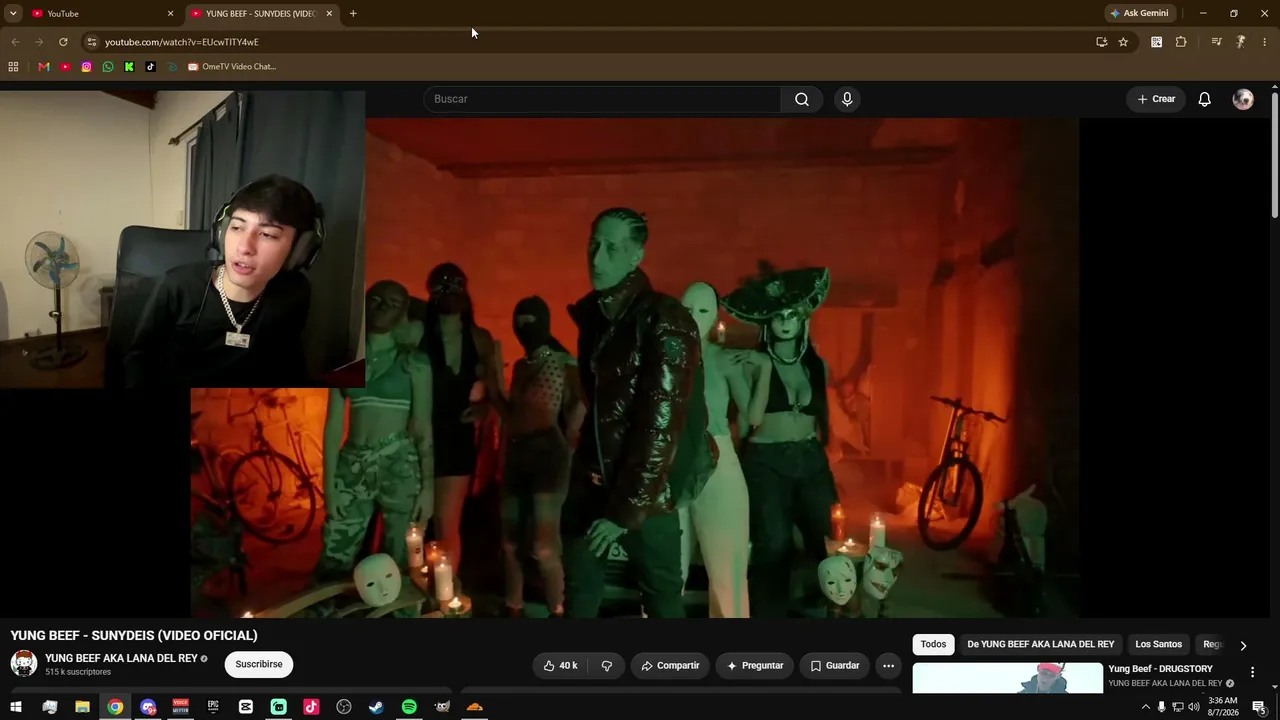Click the Suscribirse button
Viewport: 1280px width, 720px height.
259,664
